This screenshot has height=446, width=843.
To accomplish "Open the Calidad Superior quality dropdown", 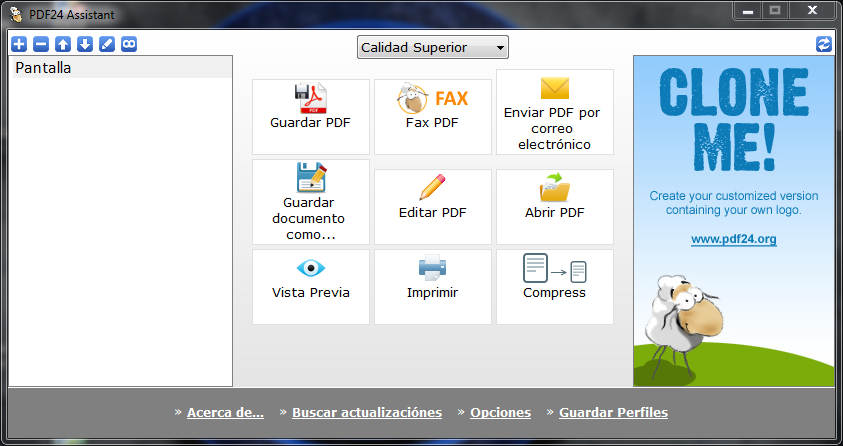I will (433, 47).
